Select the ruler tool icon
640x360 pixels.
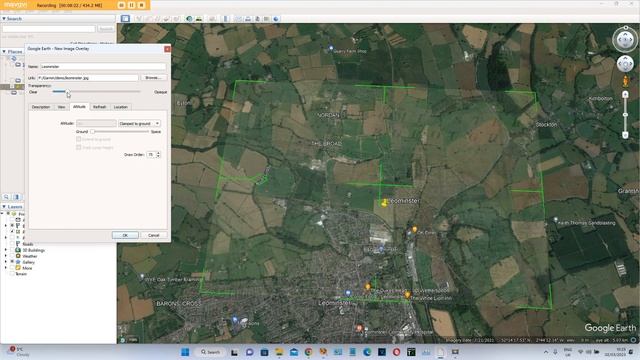pyautogui.click(x=226, y=19)
